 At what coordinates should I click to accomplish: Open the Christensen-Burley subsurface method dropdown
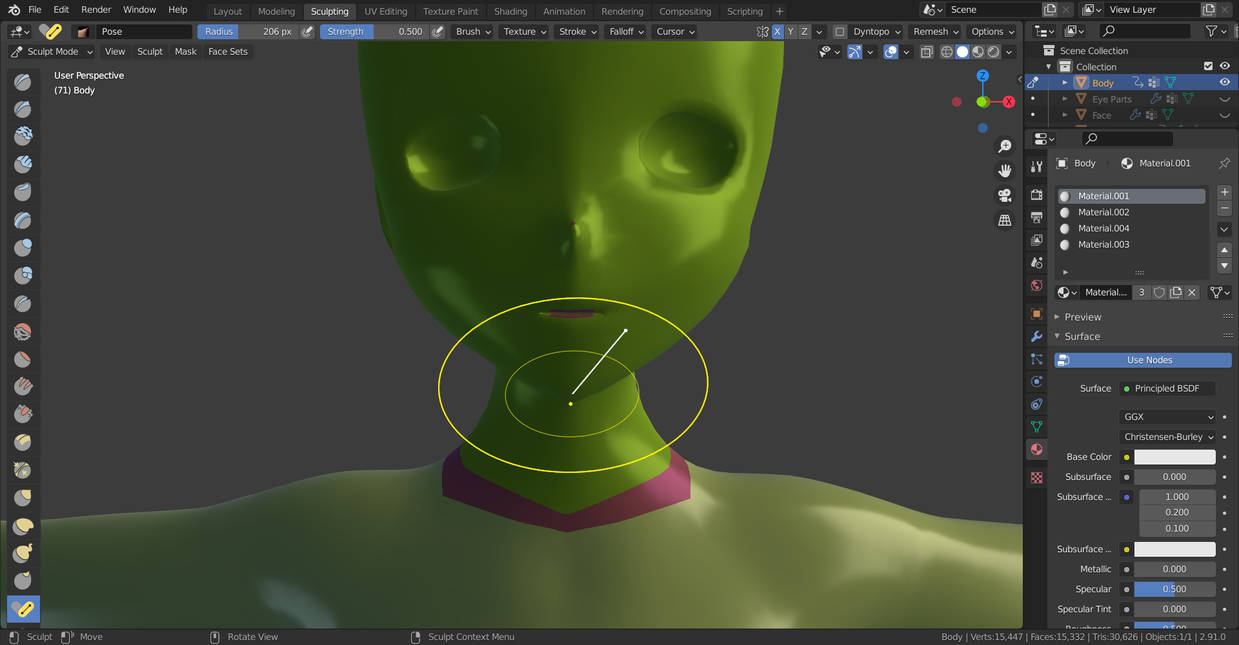[1168, 437]
